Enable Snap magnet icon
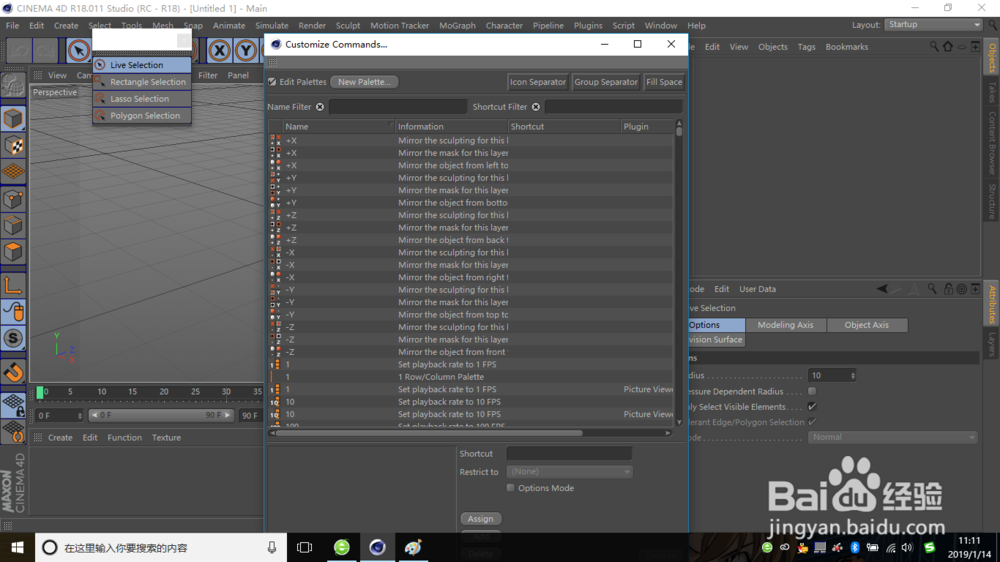 tap(13, 371)
